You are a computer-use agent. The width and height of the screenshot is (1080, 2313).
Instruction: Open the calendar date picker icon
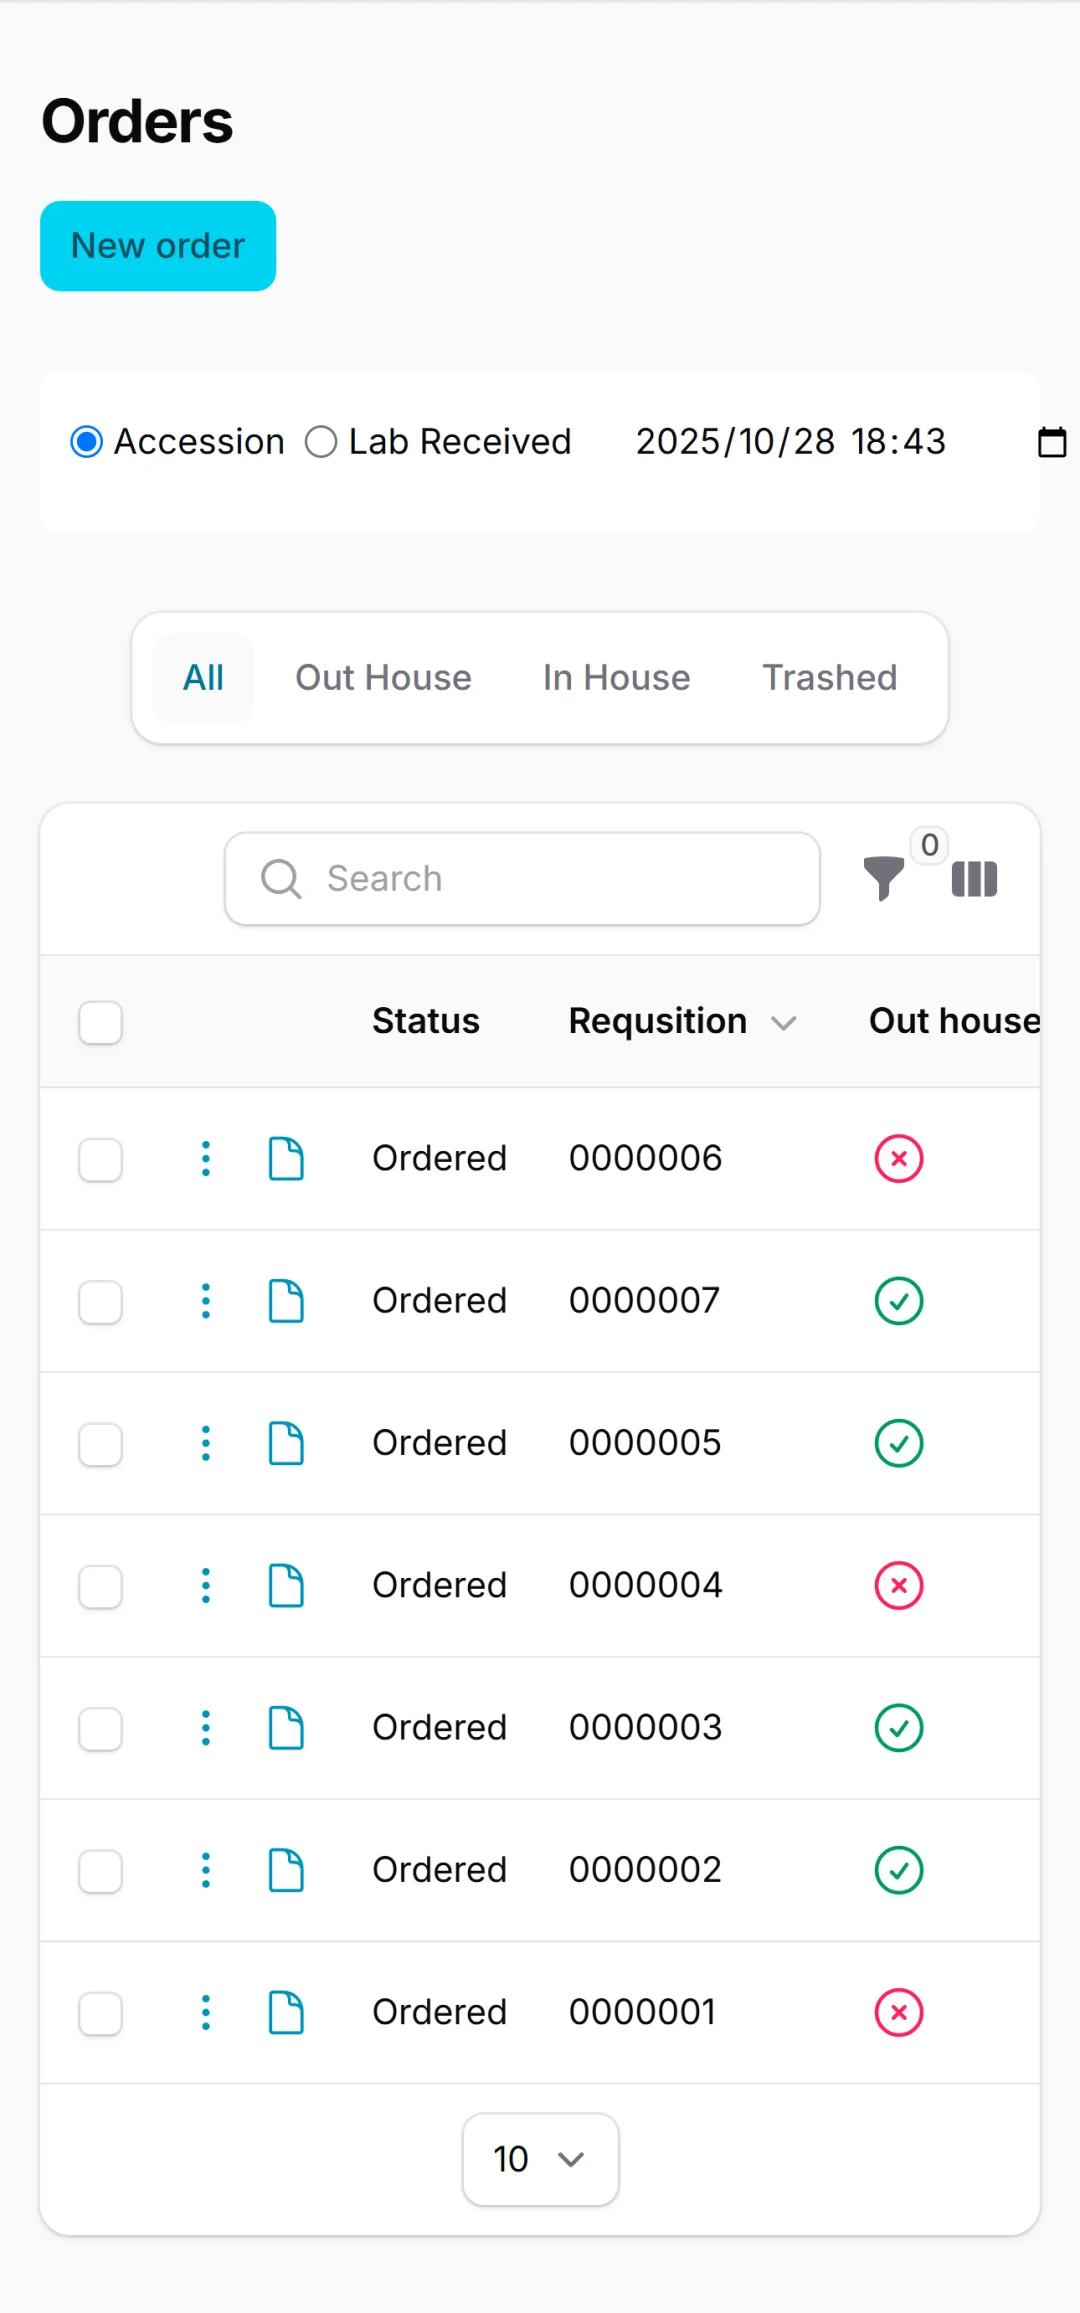point(1052,441)
